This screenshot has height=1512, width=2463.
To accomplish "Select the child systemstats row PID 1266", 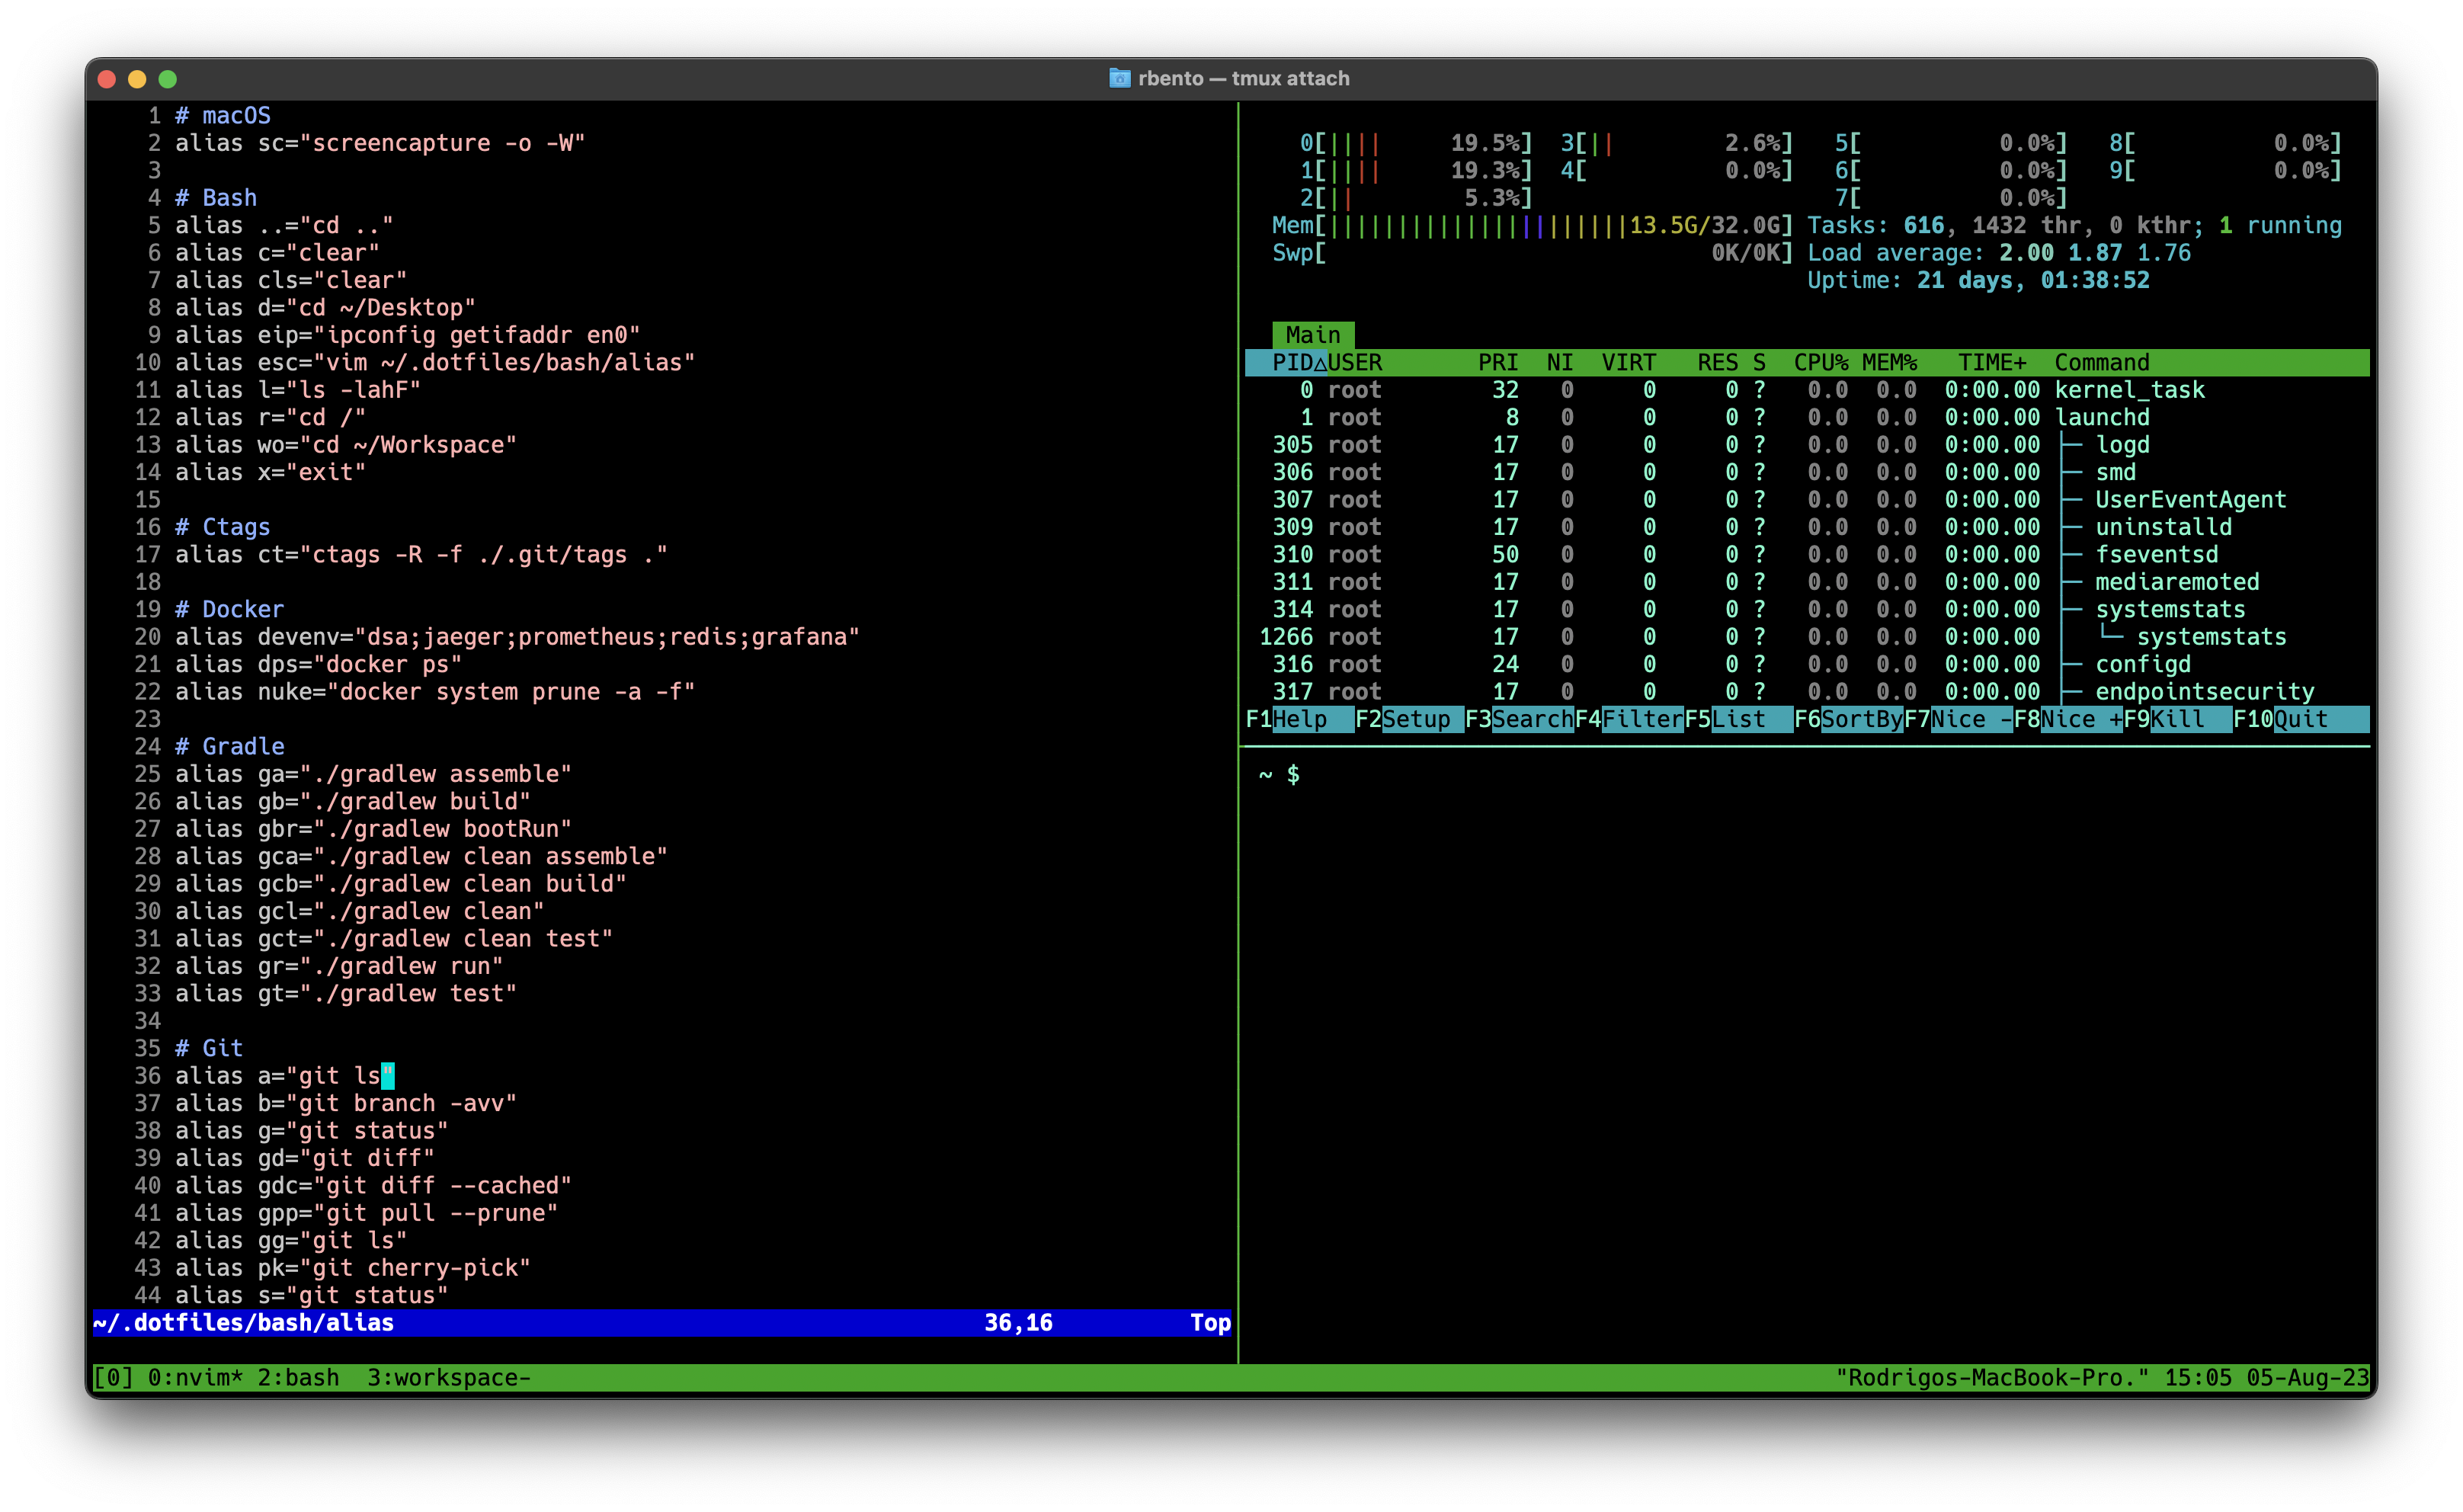I will 1807,637.
